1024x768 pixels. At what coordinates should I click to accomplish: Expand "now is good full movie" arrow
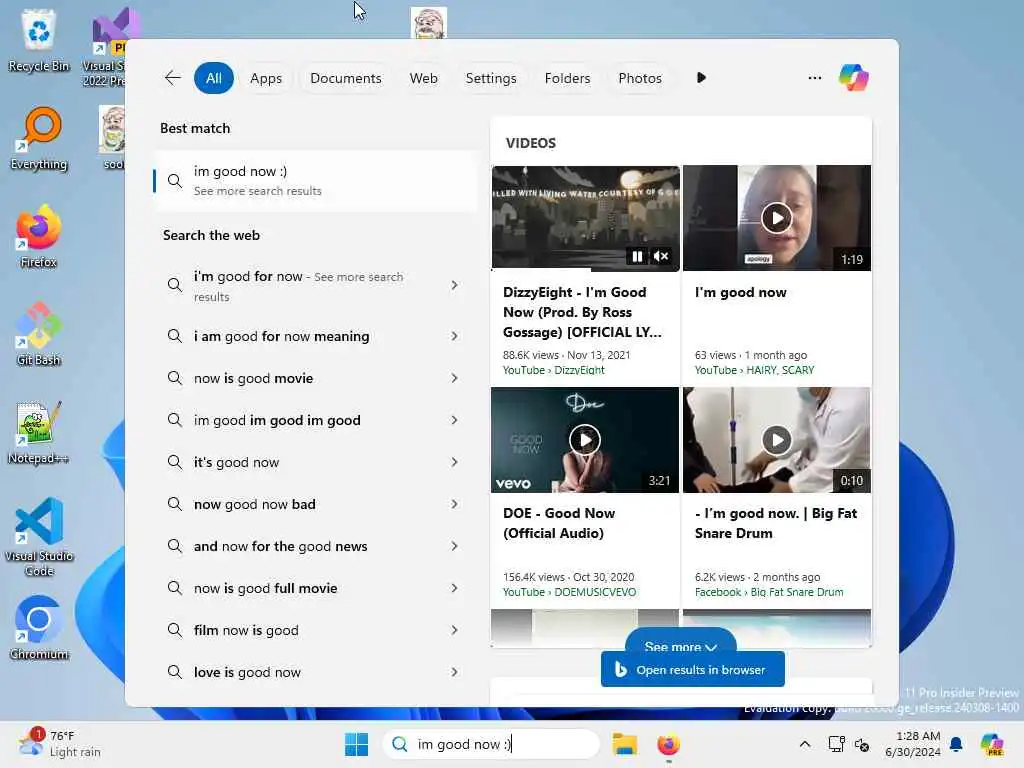pos(454,588)
